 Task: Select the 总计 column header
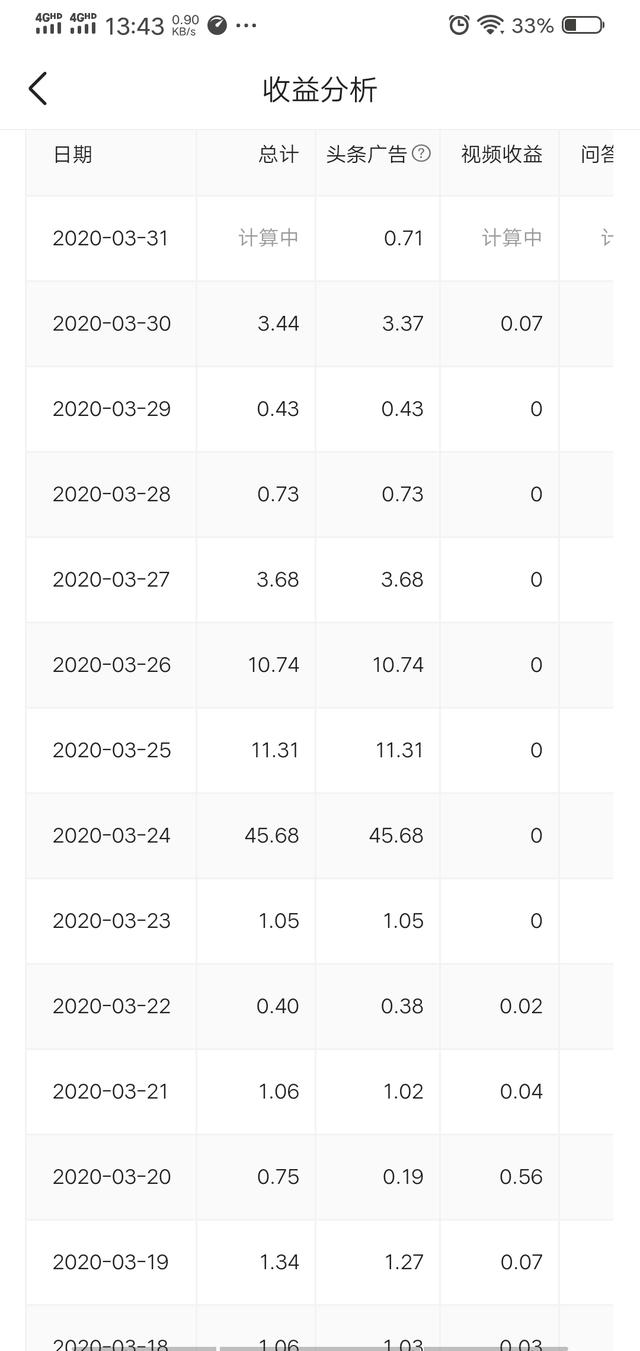coord(278,154)
